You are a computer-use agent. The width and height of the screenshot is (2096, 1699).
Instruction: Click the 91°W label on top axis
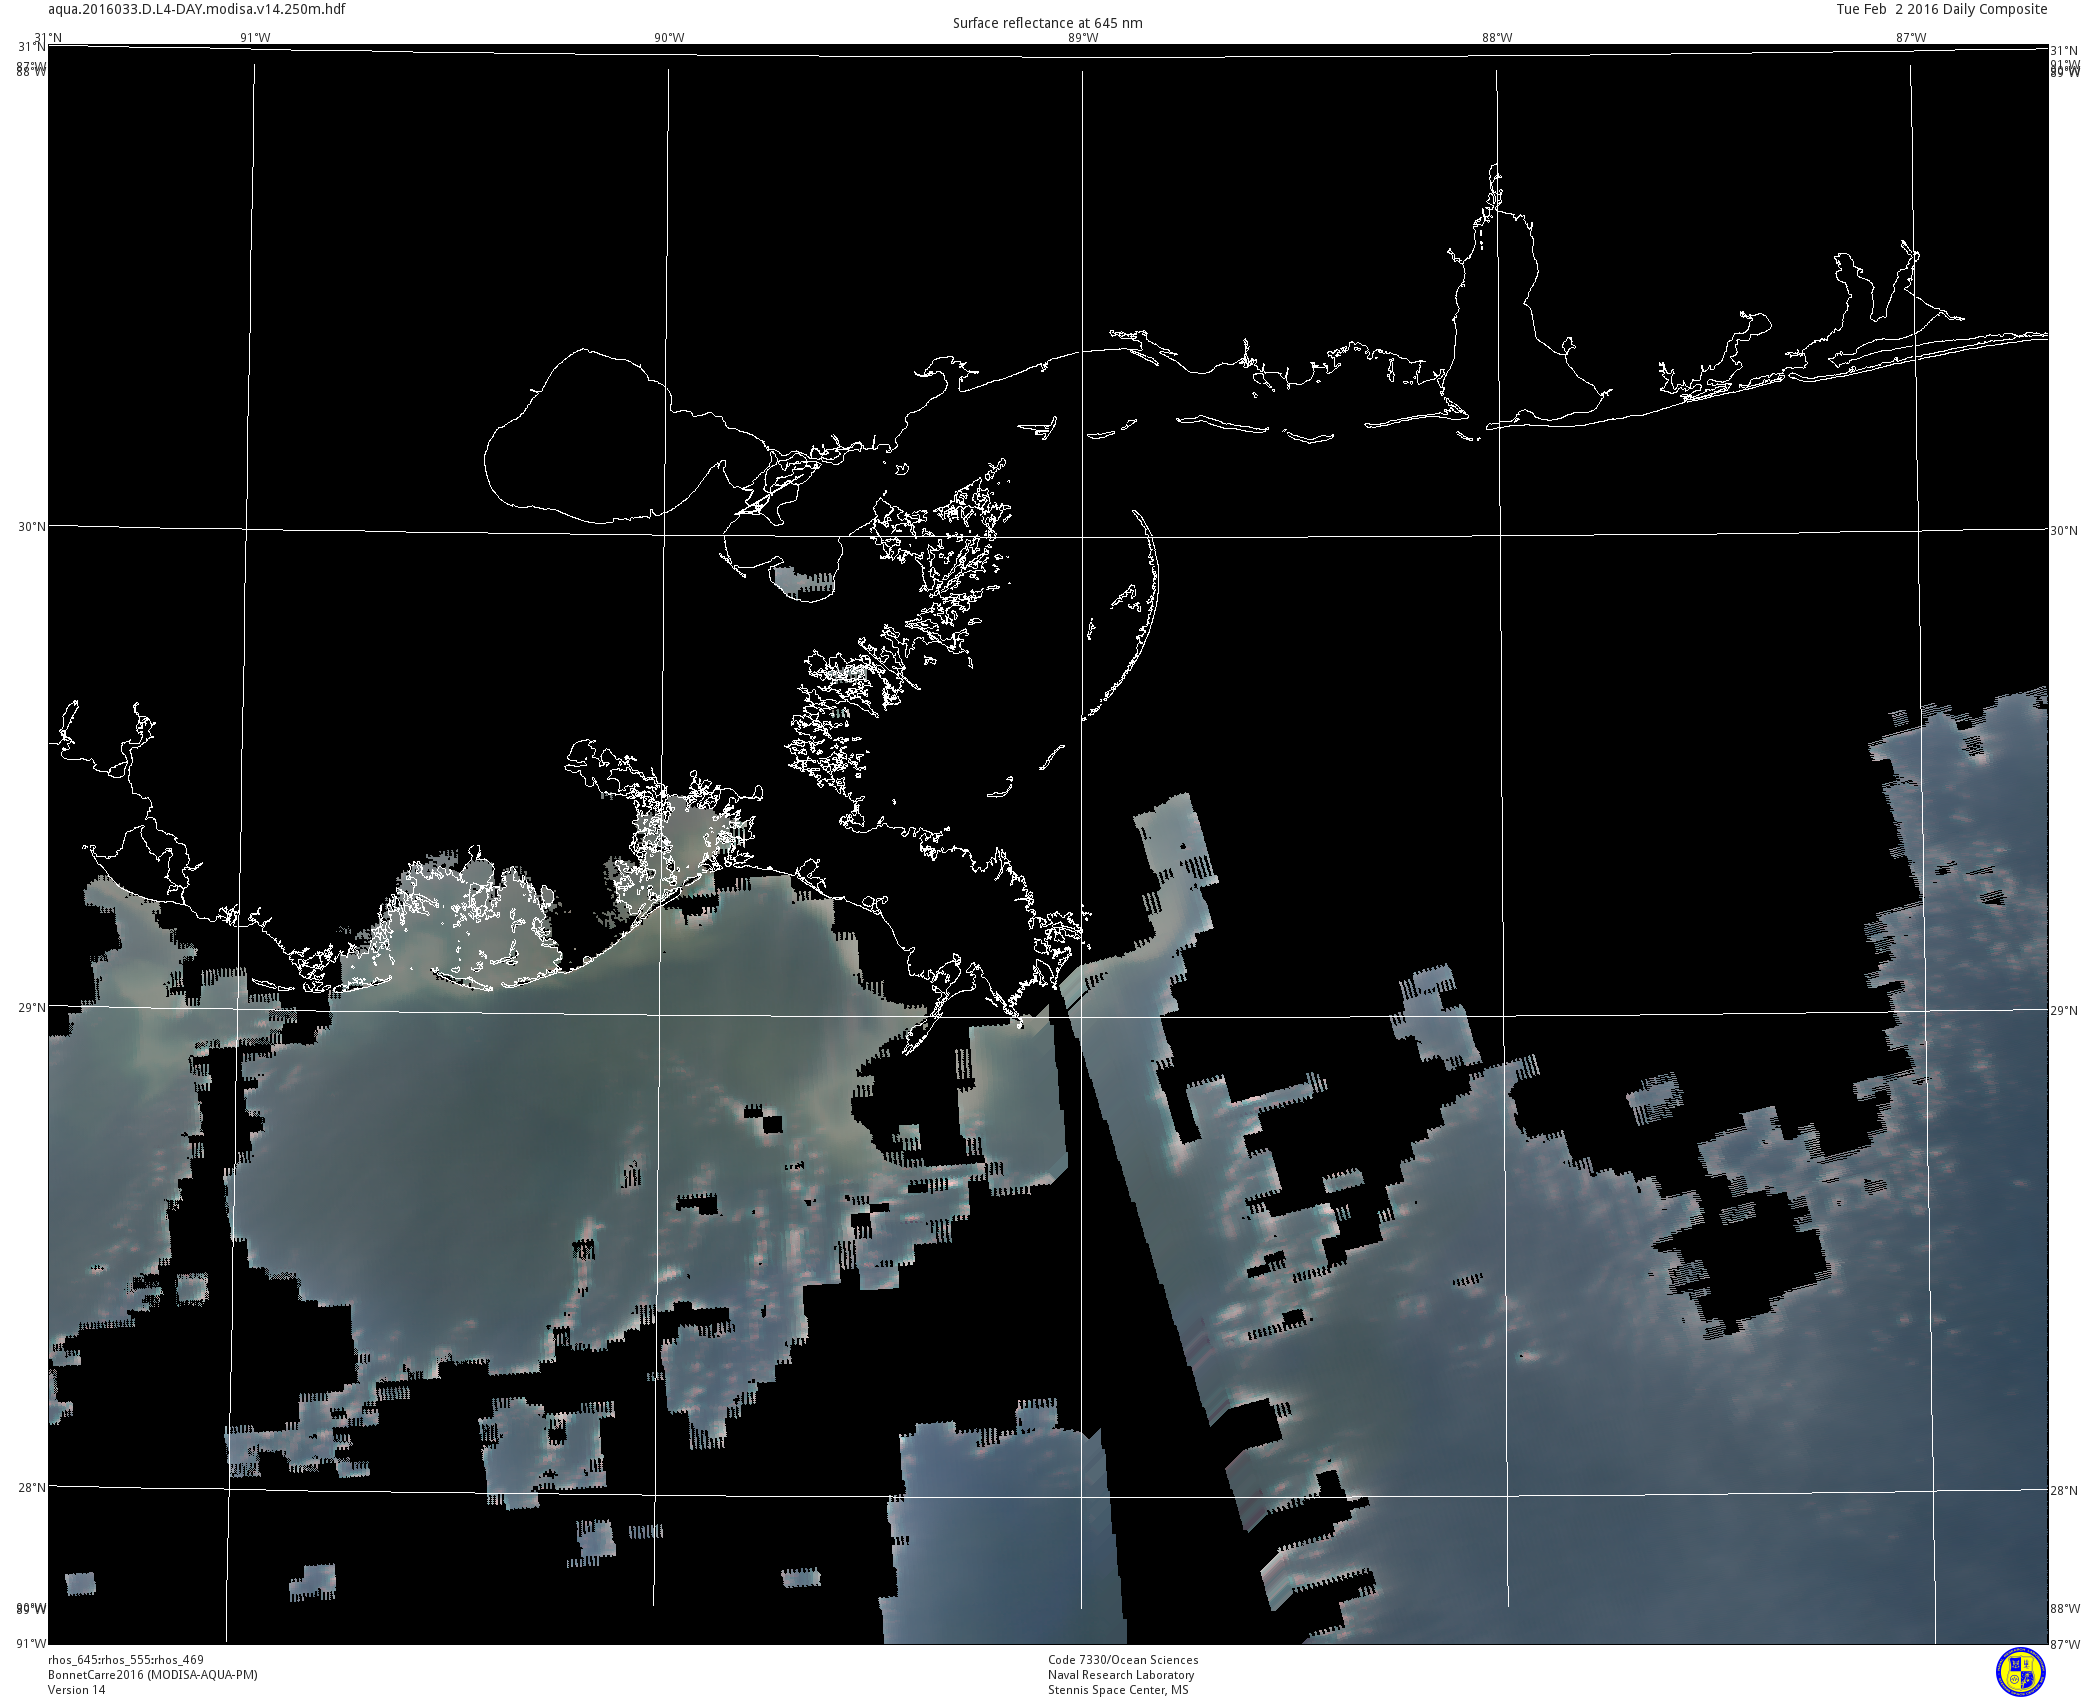click(255, 38)
